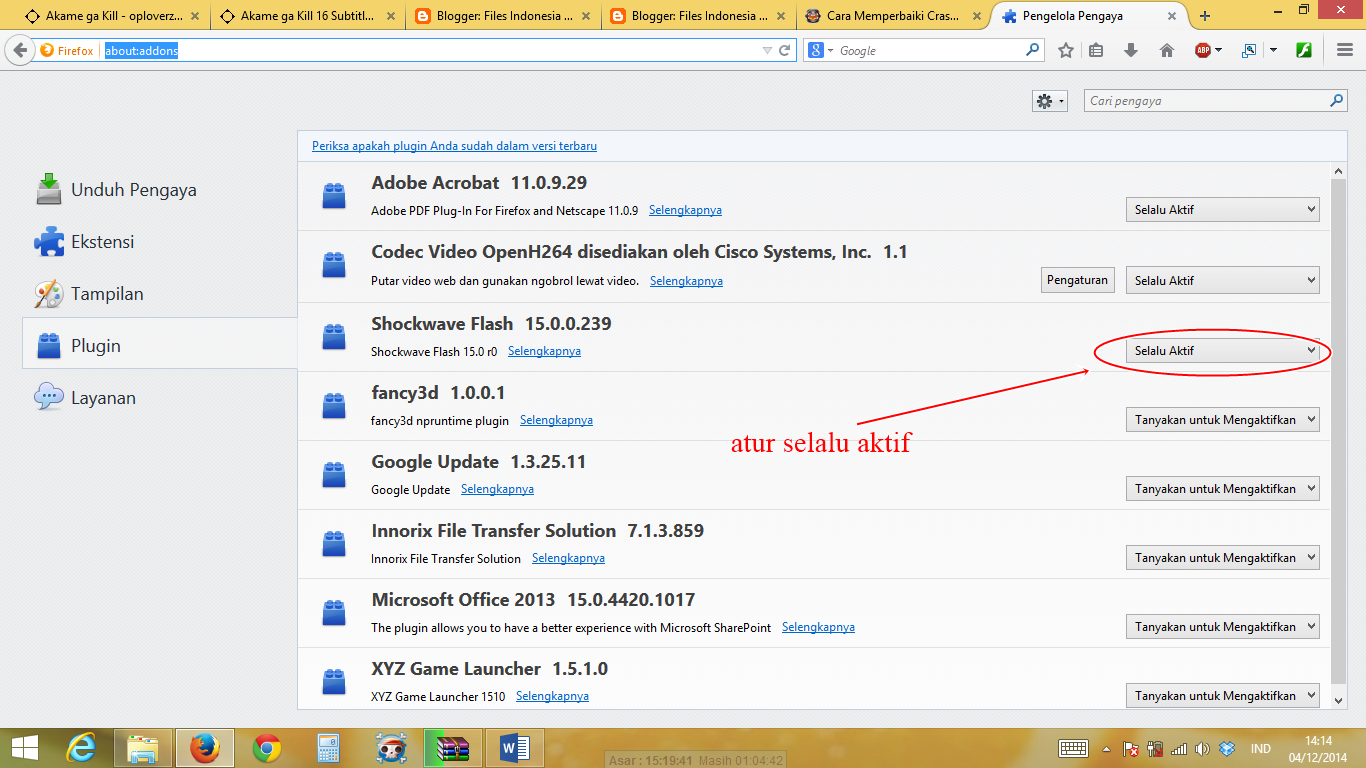The width and height of the screenshot is (1366, 768).
Task: Click the Adblock Plus ABP icon
Action: (1203, 50)
